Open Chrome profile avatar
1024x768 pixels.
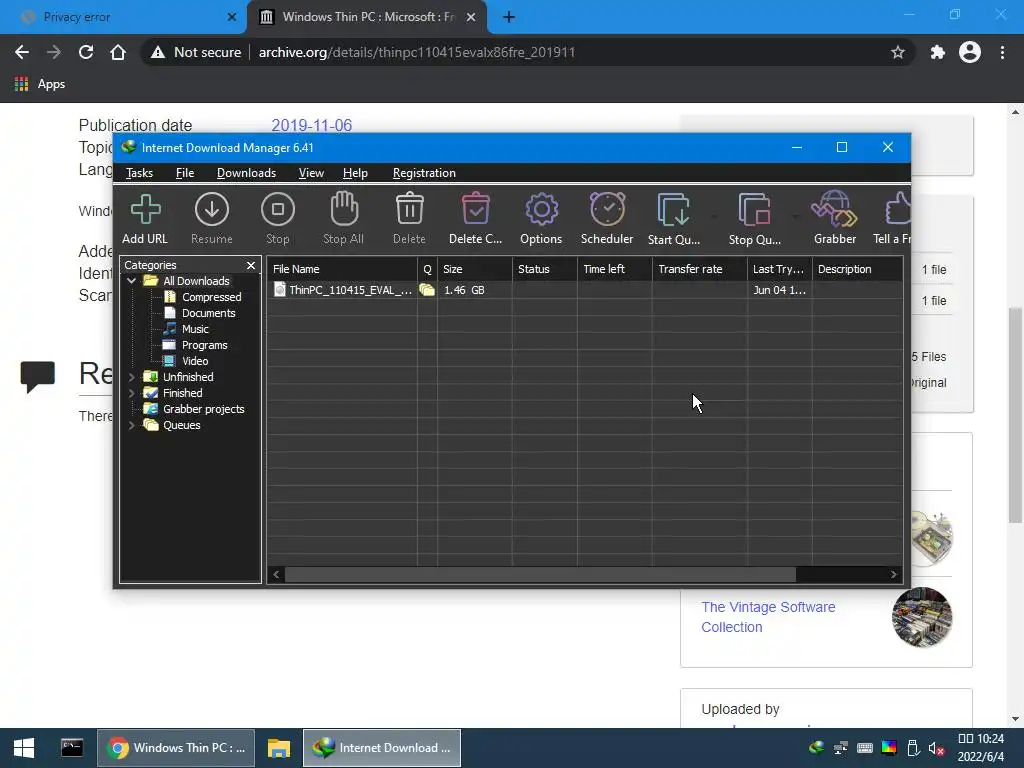tap(970, 52)
